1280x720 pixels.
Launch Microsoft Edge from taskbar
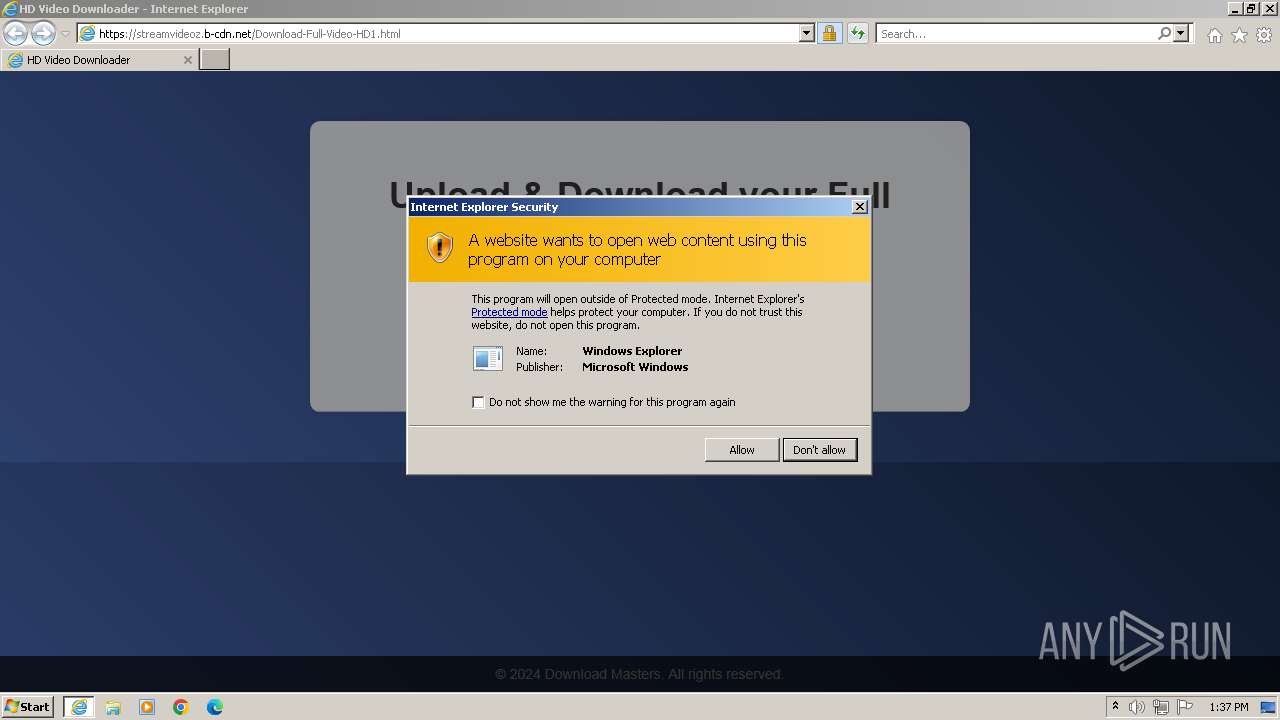click(x=215, y=707)
